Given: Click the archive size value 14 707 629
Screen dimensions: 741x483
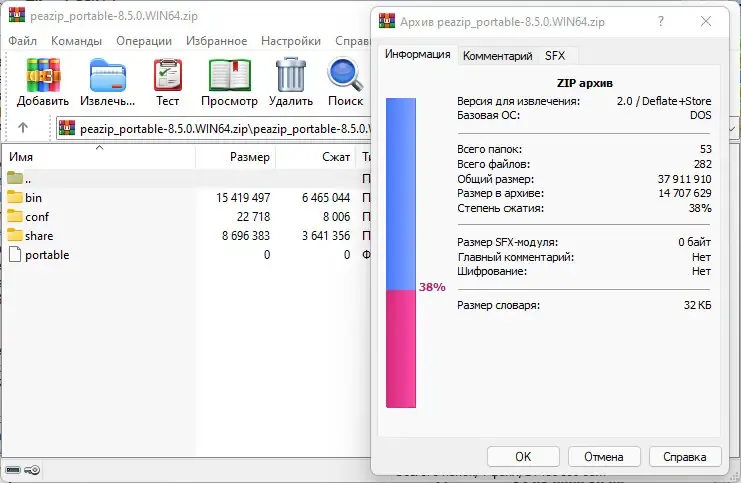Looking at the screenshot, I should coord(685,193).
